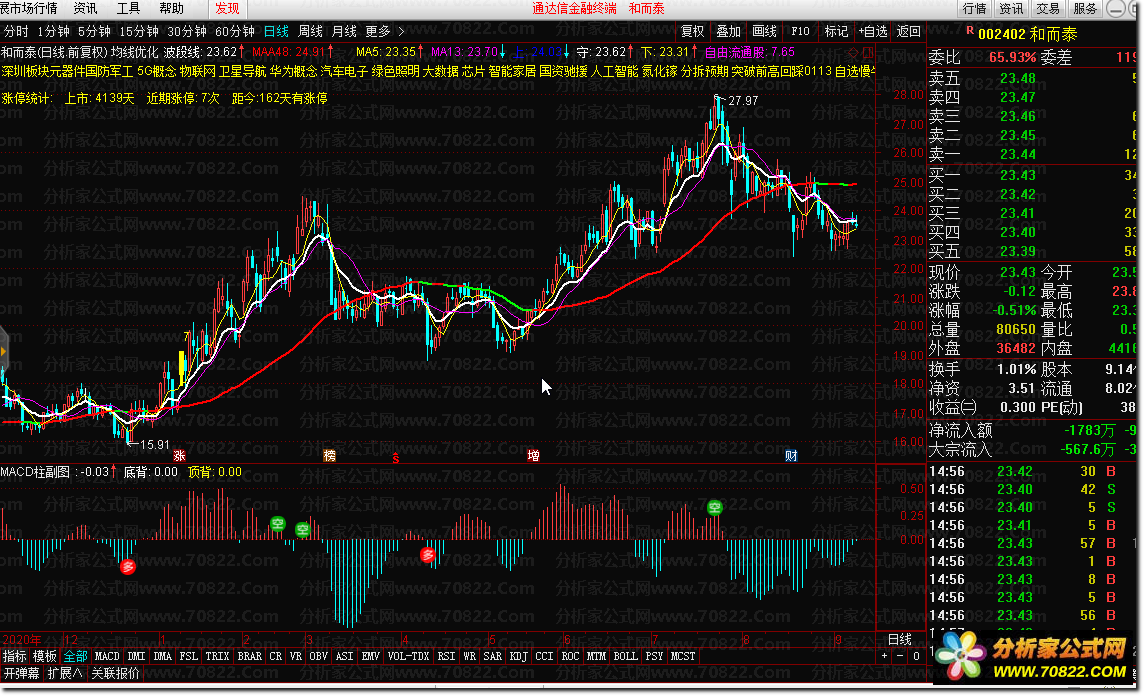
Task: Open the 标记 marking options
Action: coord(836,31)
